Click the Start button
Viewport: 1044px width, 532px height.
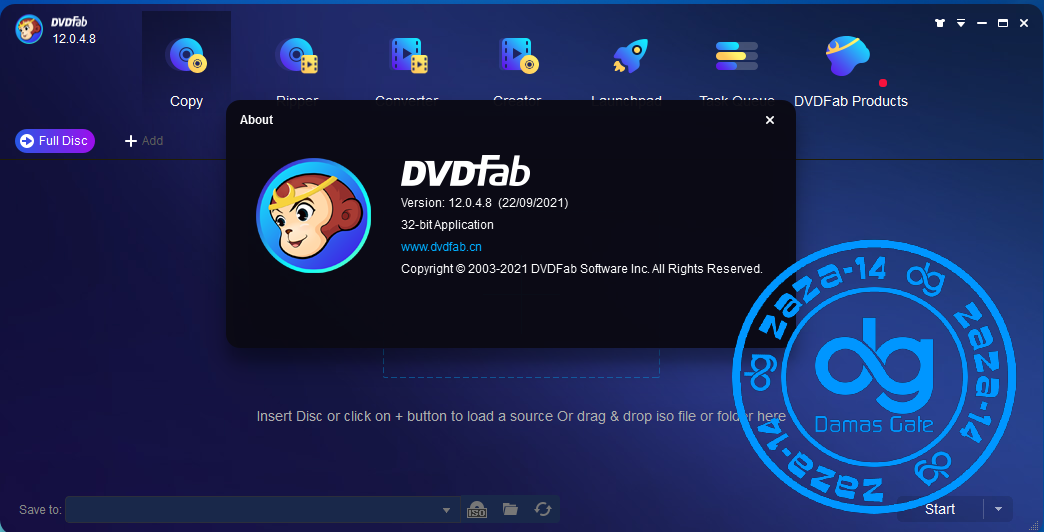940,509
